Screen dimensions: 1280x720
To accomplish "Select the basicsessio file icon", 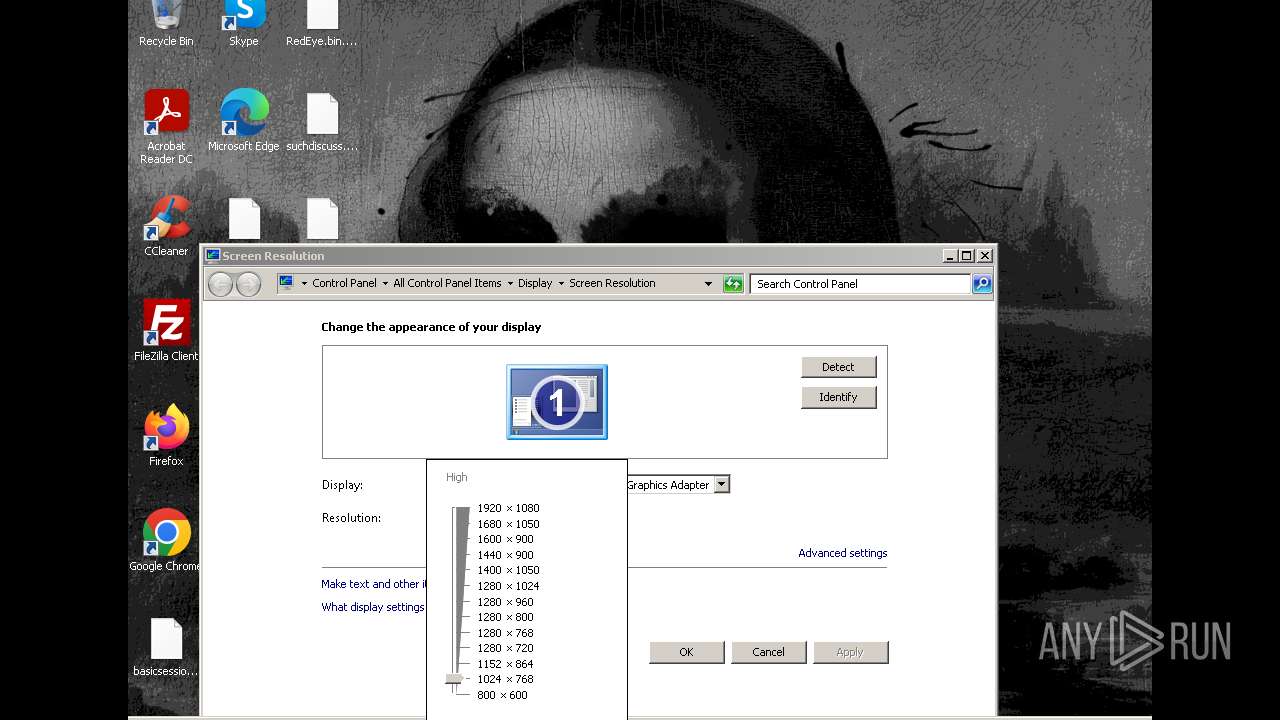I will click(166, 646).
